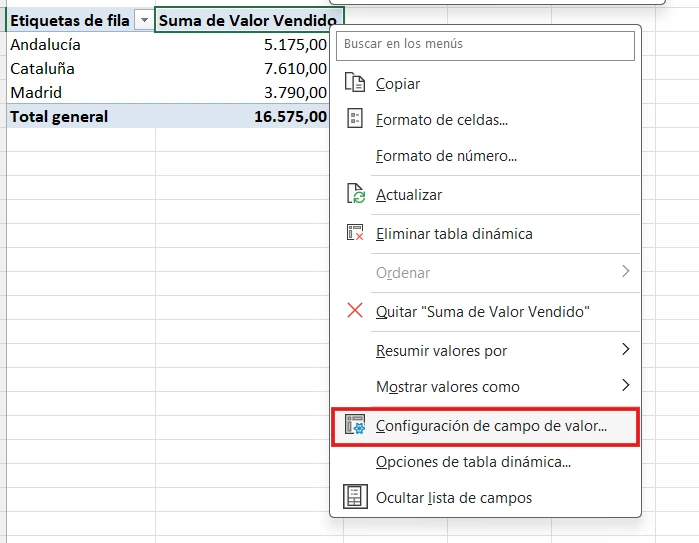
Task: Click the Copiar icon in context menu
Action: tap(355, 82)
